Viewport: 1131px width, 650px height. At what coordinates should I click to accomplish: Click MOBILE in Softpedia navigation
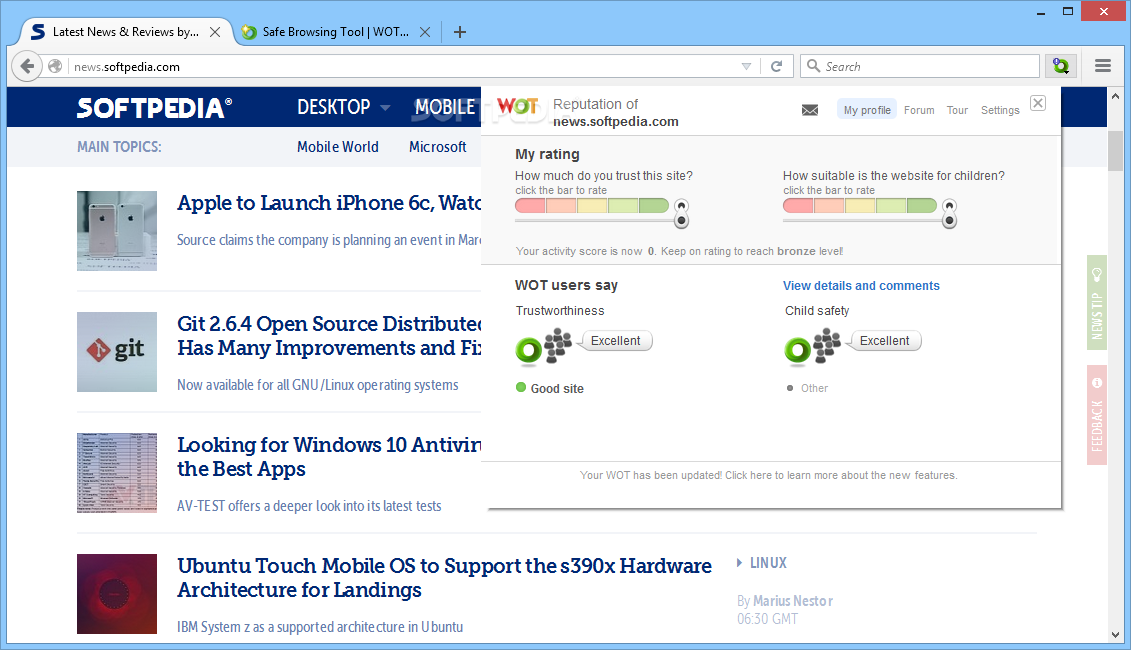444,107
